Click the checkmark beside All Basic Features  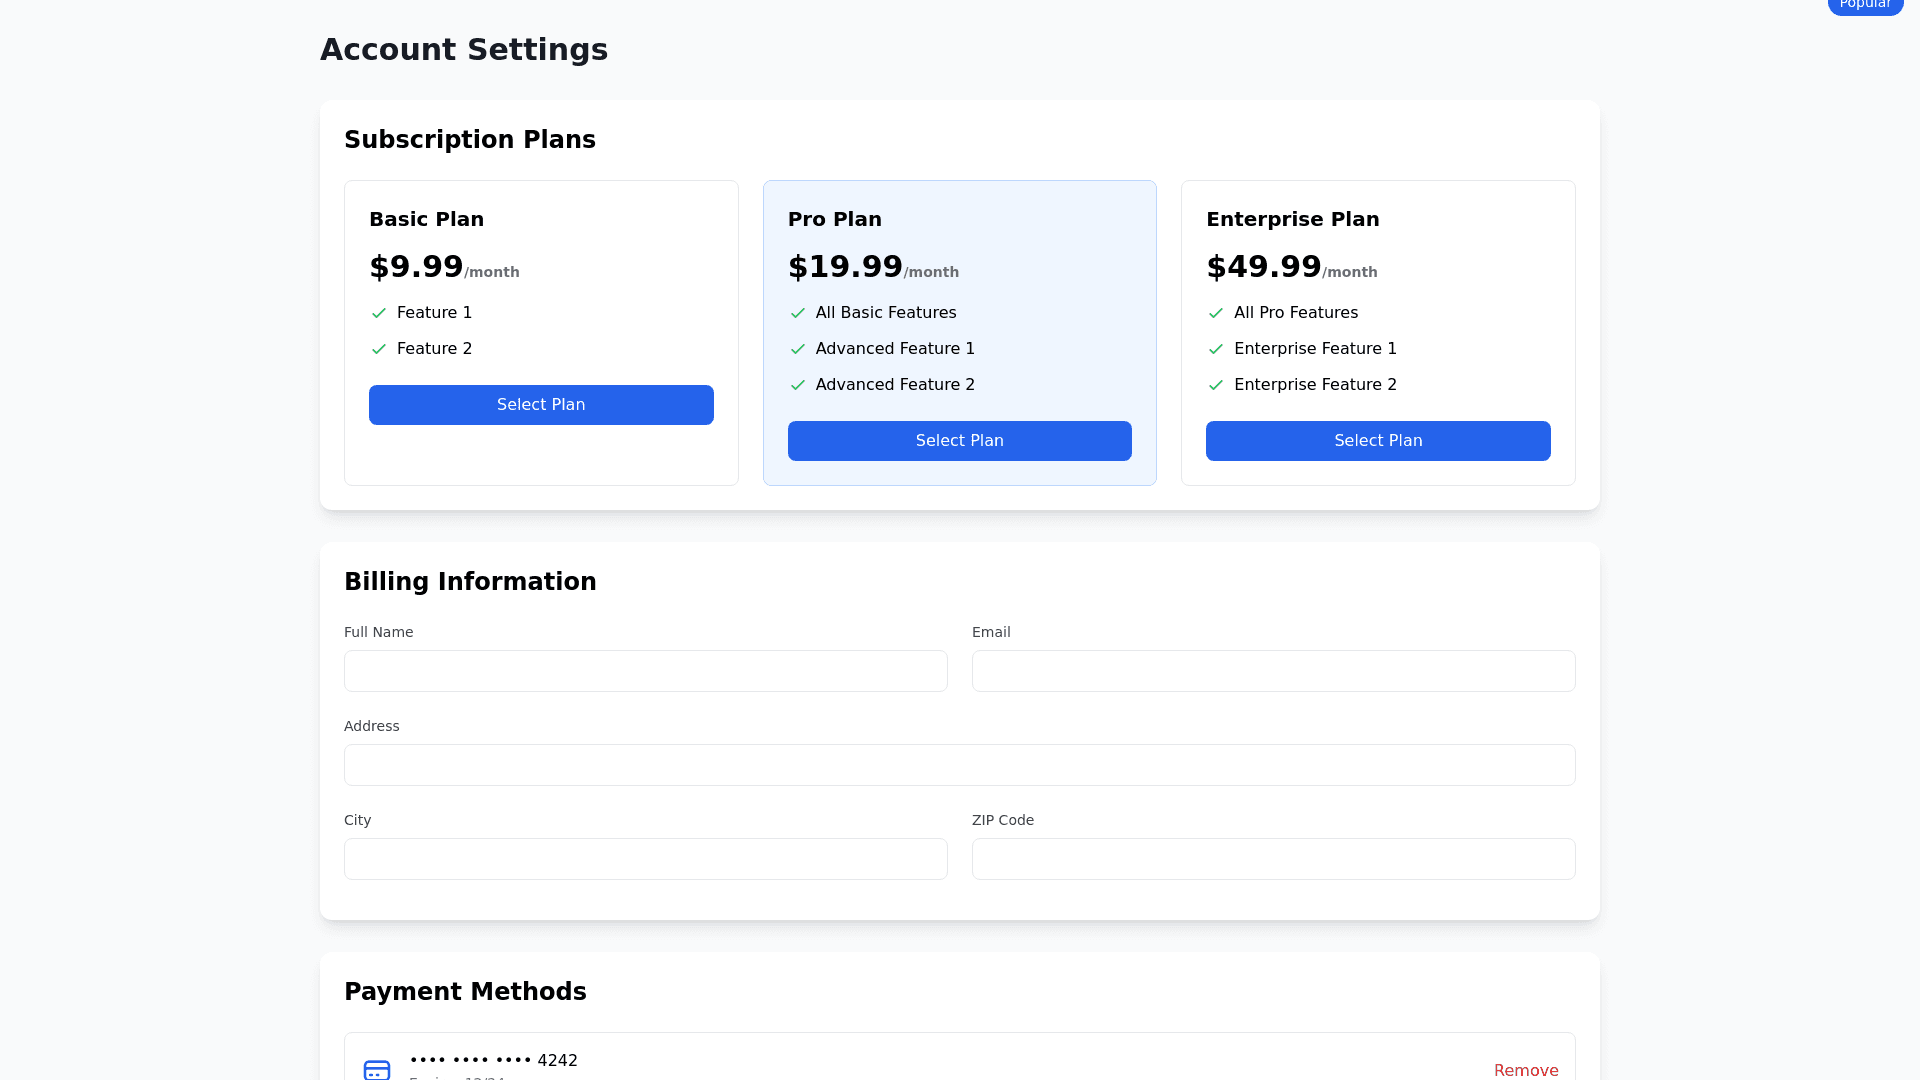coord(797,313)
